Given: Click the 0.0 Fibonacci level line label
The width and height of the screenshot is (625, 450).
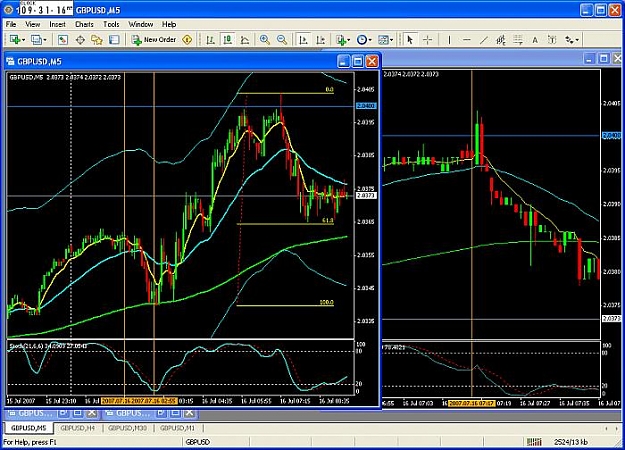Looking at the screenshot, I should pyautogui.click(x=329, y=90).
